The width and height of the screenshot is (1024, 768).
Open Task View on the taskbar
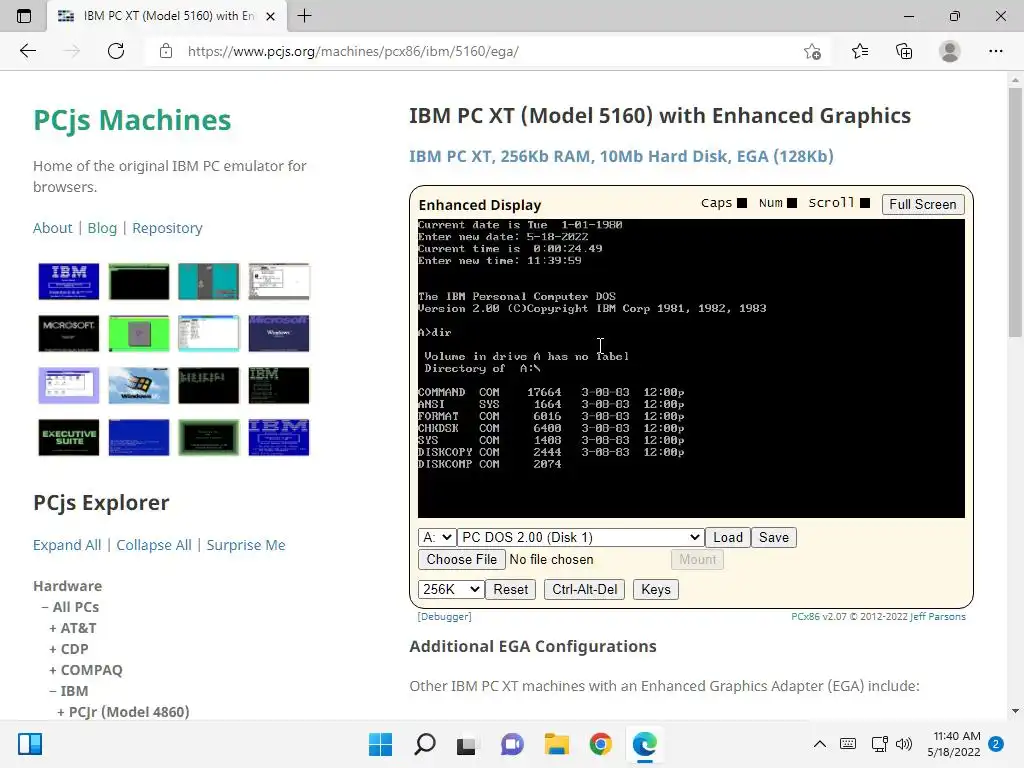pyautogui.click(x=466, y=744)
